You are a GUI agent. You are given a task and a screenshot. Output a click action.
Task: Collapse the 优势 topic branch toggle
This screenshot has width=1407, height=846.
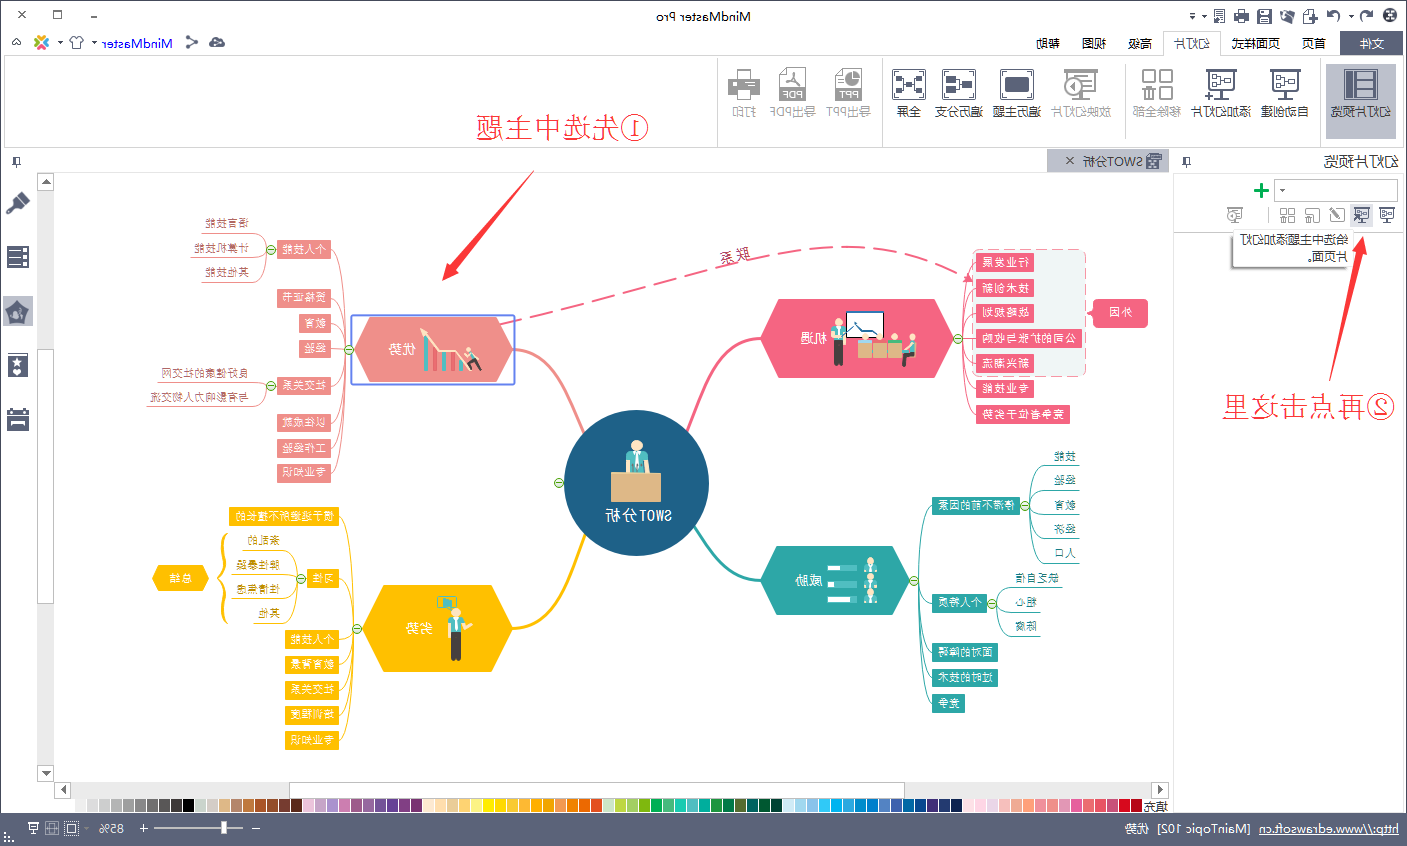pos(348,350)
